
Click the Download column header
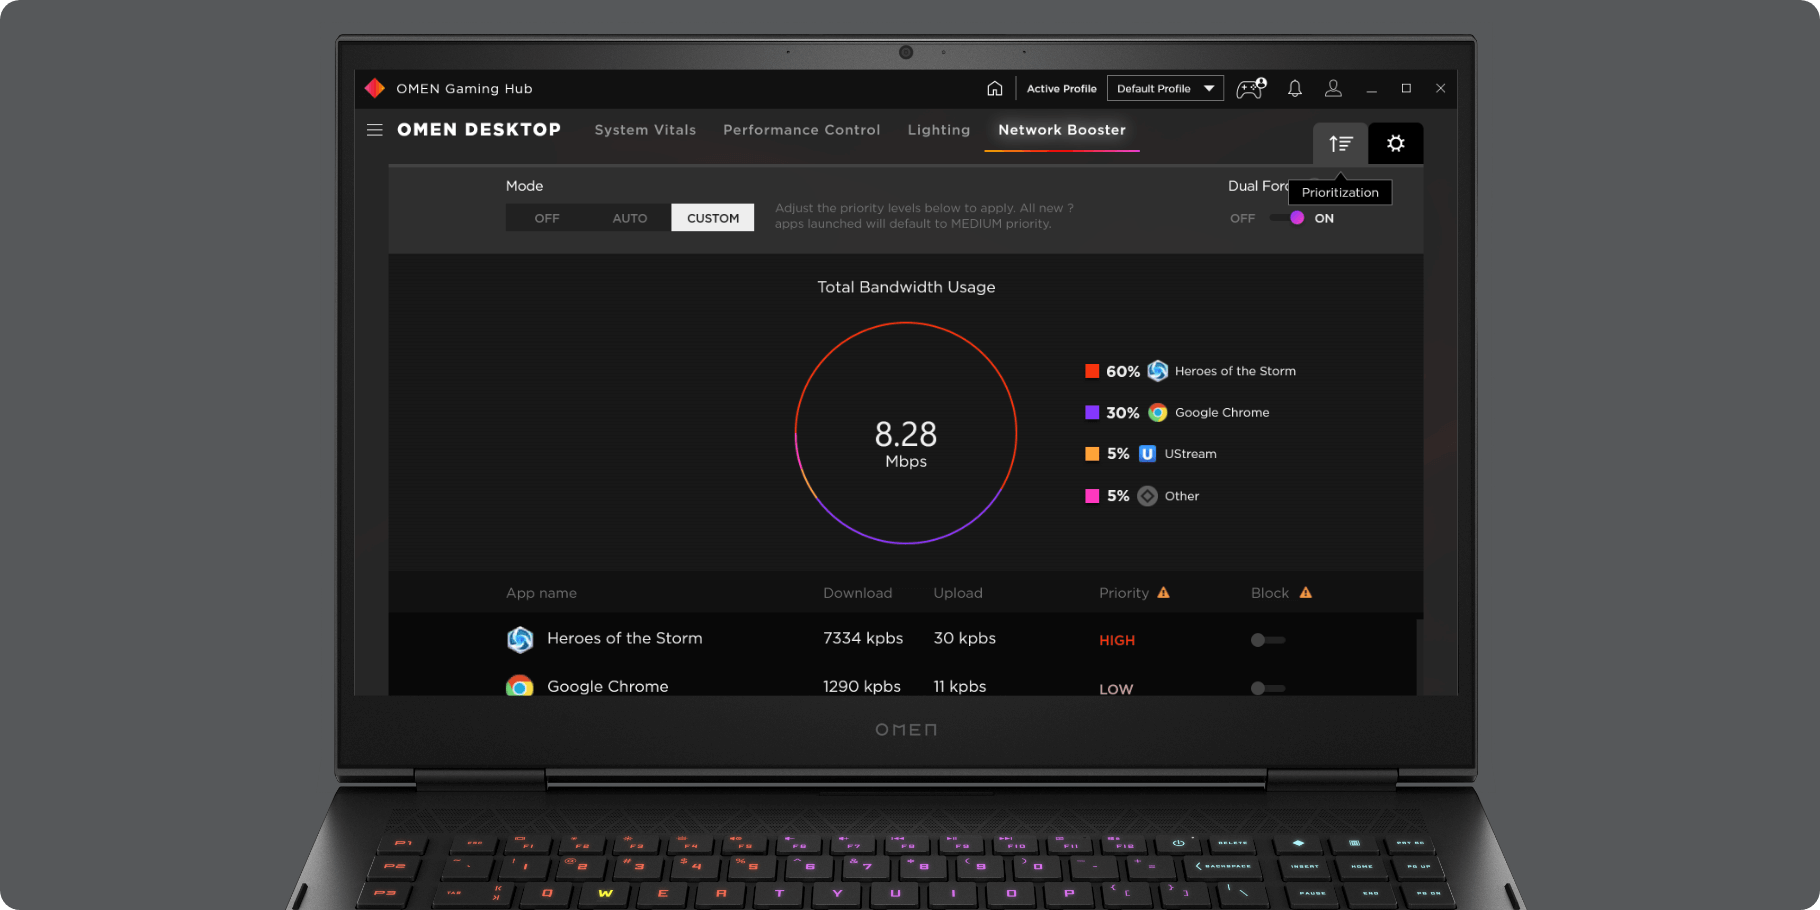[858, 593]
